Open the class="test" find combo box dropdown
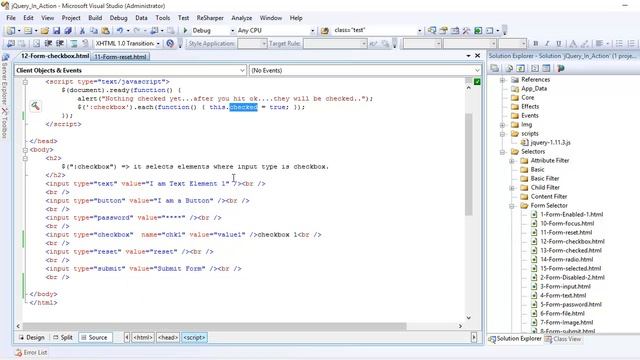640x360 pixels. tap(419, 30)
